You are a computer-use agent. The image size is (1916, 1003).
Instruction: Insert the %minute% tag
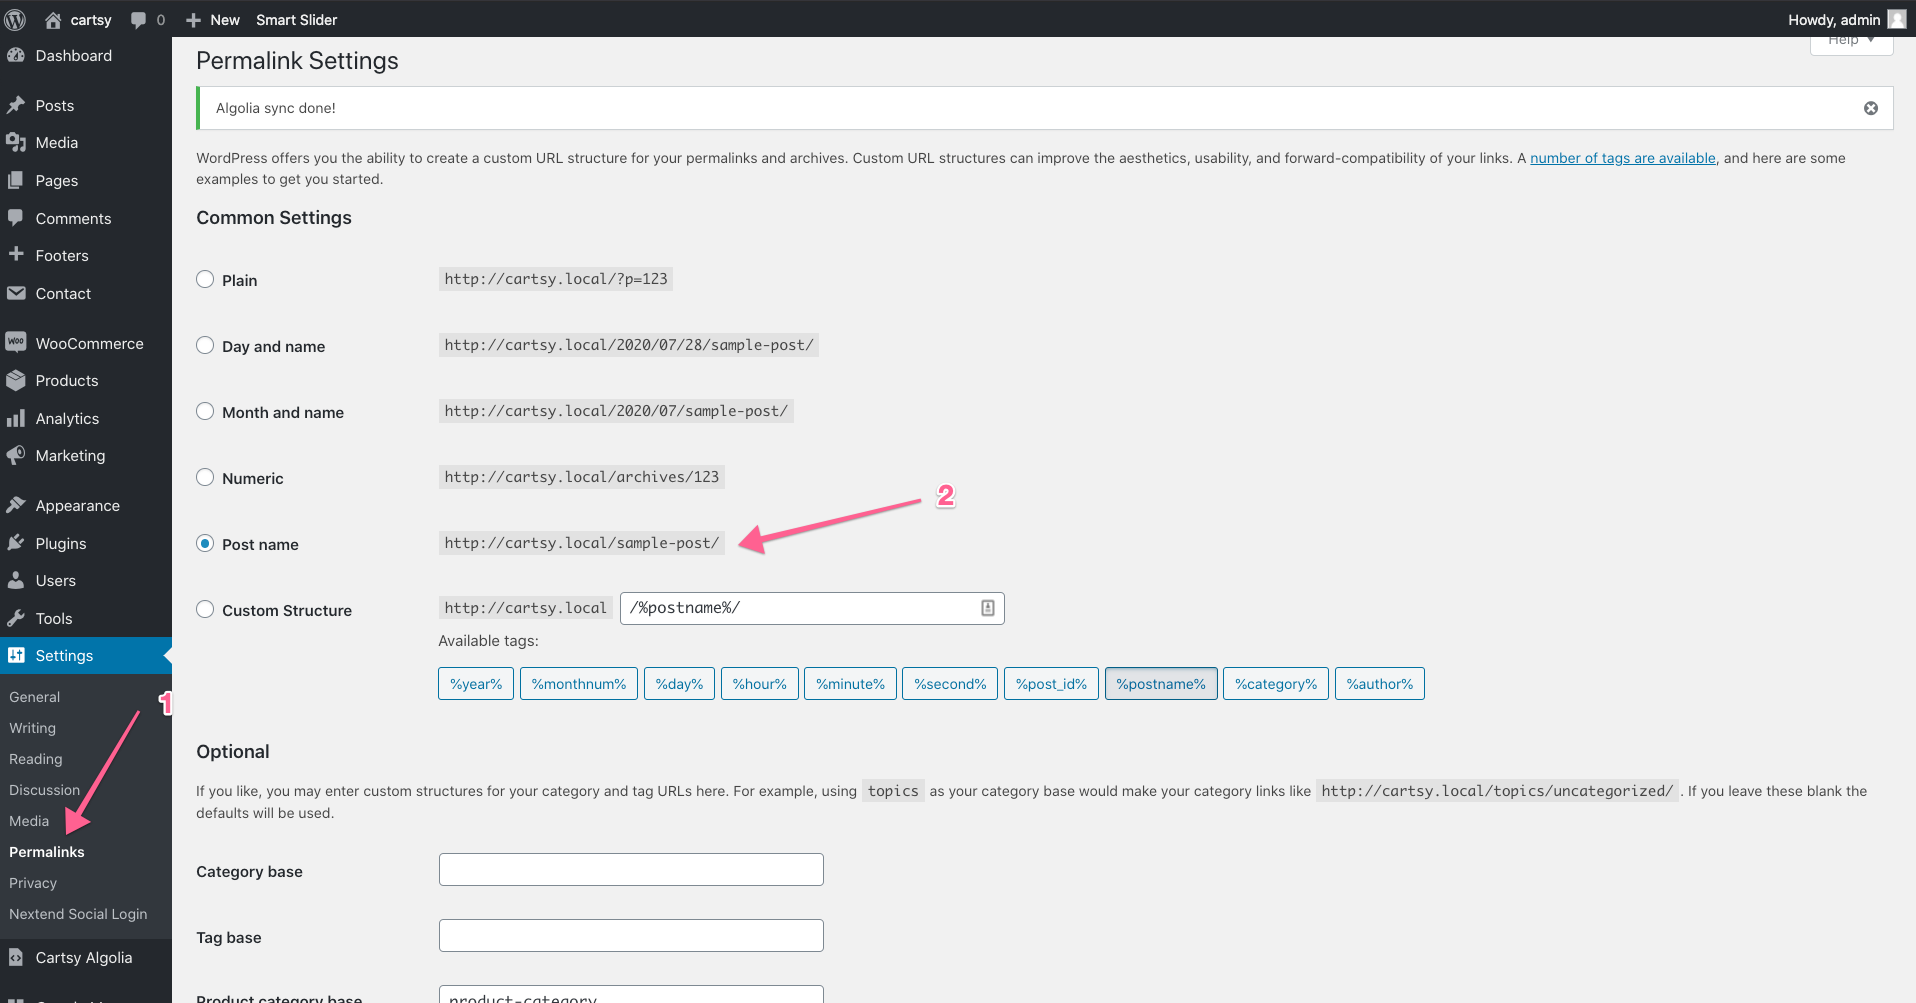click(x=851, y=684)
